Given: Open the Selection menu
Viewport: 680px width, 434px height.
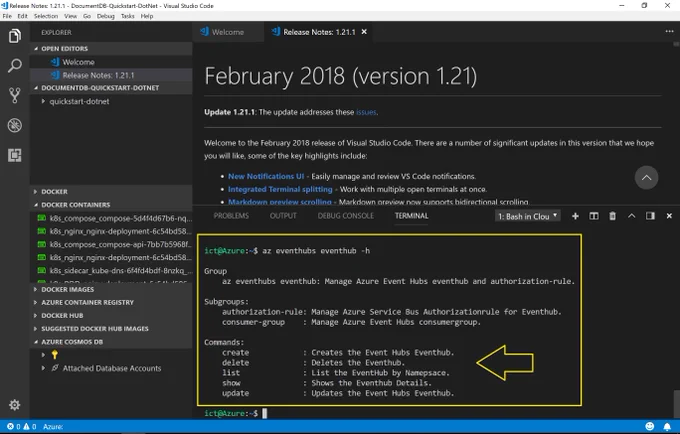Looking at the screenshot, I should tap(46, 16).
